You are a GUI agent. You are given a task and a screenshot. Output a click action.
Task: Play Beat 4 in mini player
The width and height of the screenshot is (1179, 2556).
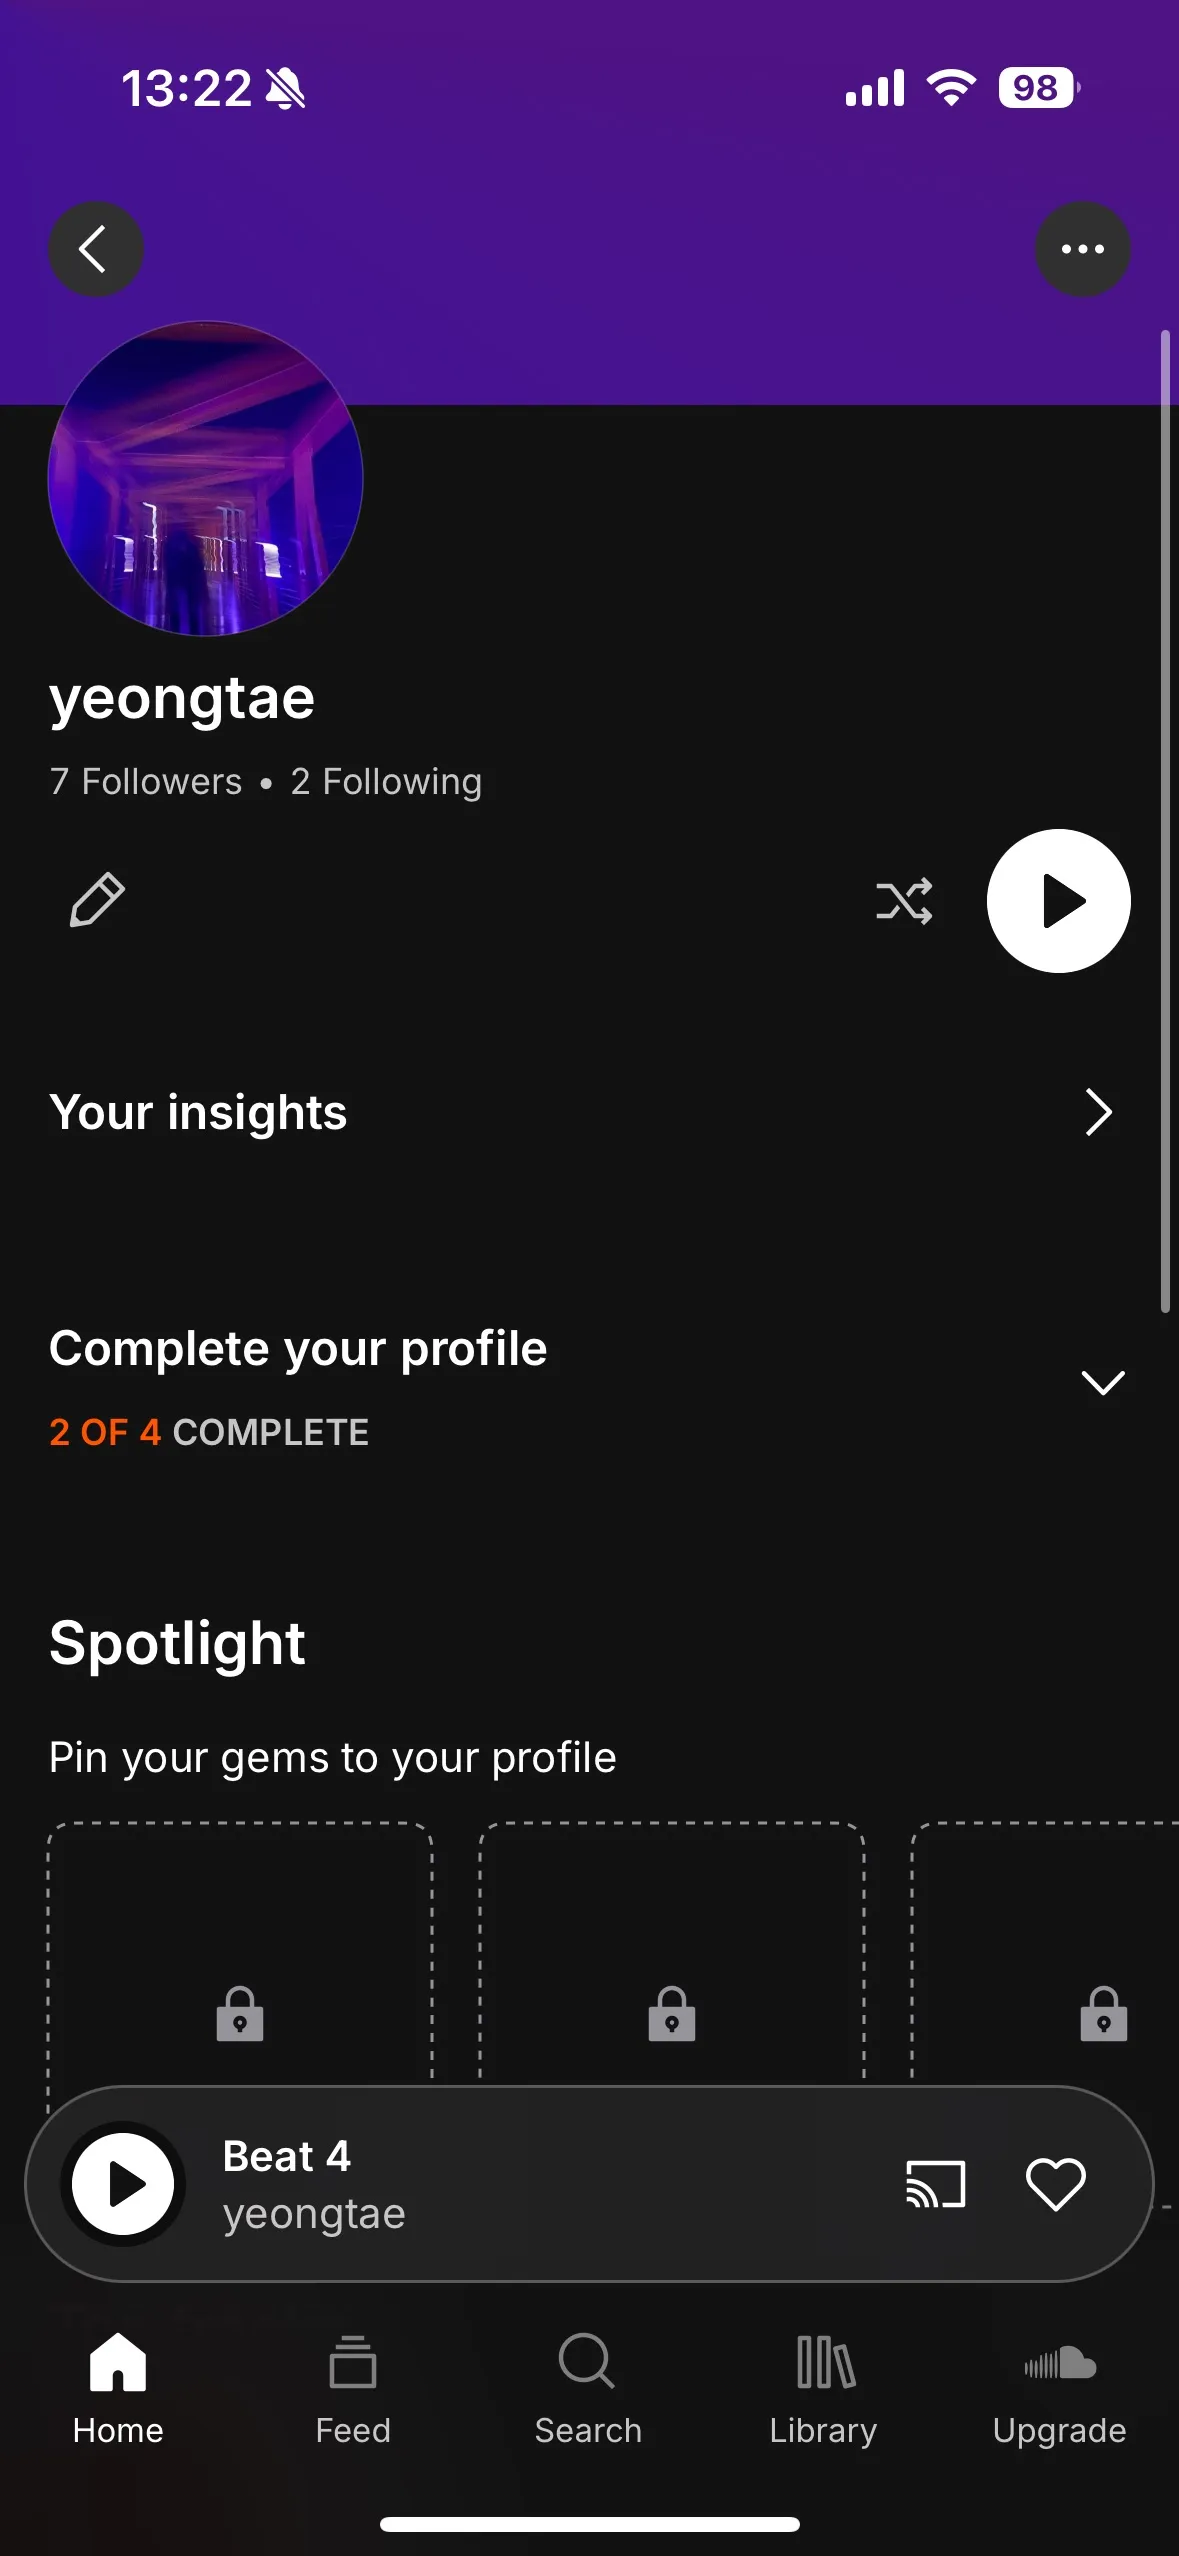[x=123, y=2184]
